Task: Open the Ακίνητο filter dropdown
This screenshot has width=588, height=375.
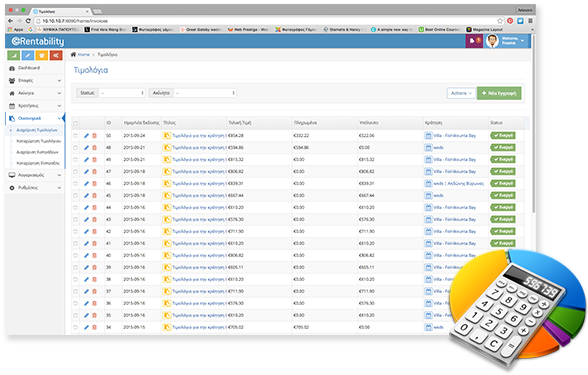Action: click(205, 93)
